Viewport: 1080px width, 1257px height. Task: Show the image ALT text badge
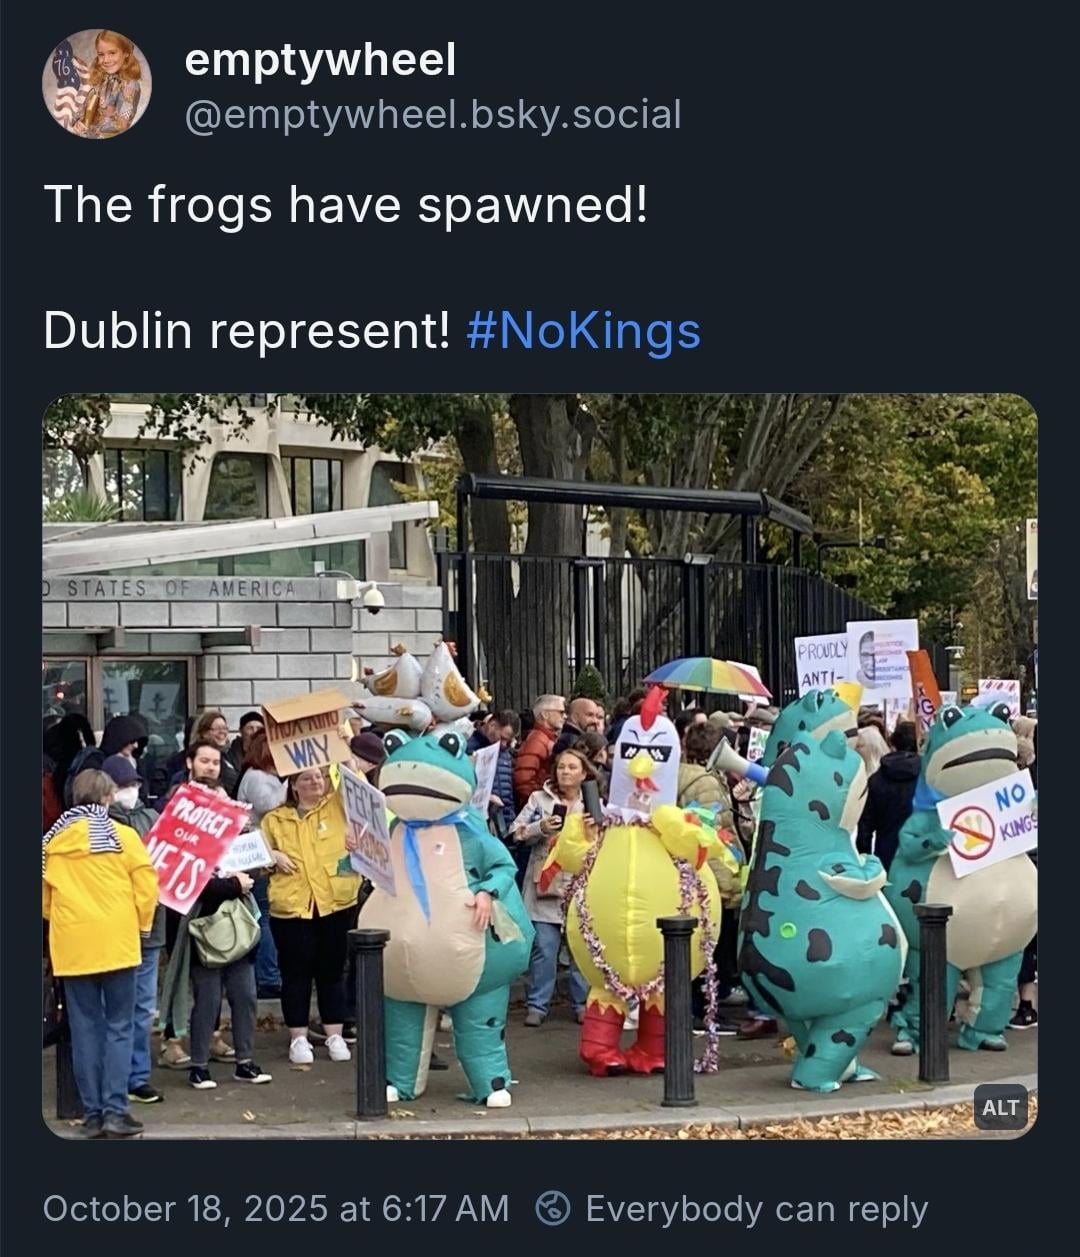coord(1000,1107)
